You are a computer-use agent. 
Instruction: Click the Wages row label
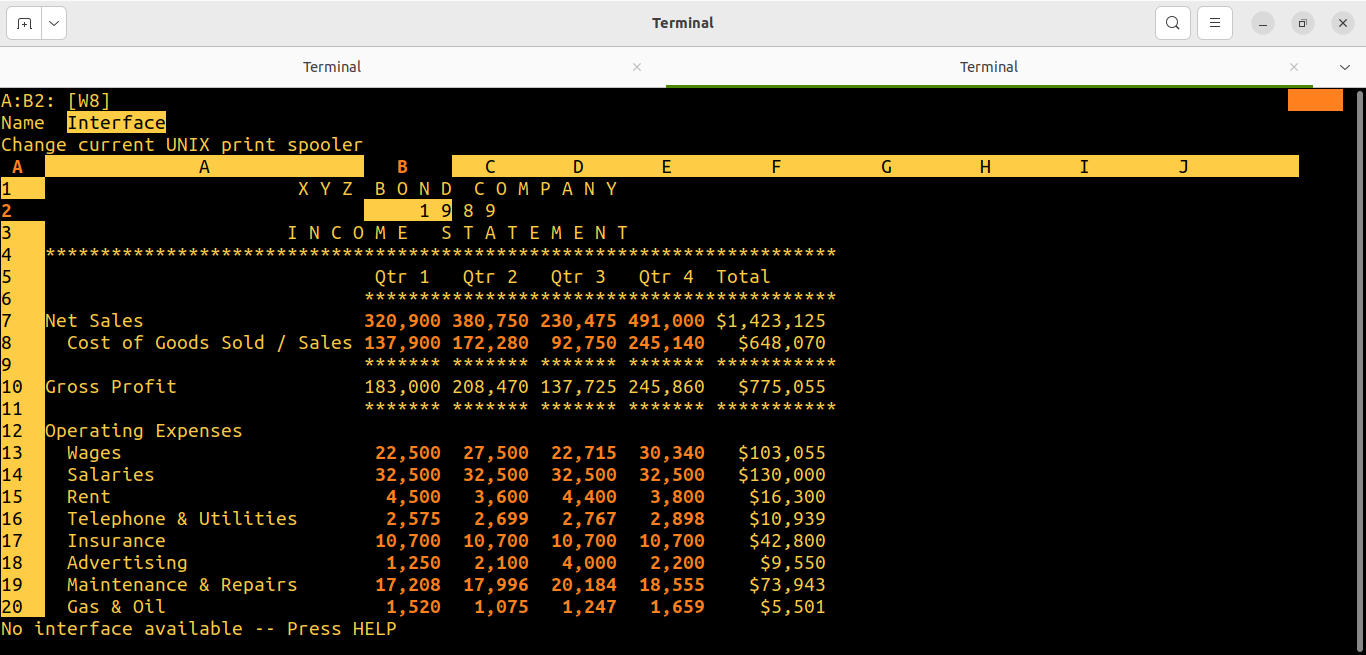click(x=94, y=453)
